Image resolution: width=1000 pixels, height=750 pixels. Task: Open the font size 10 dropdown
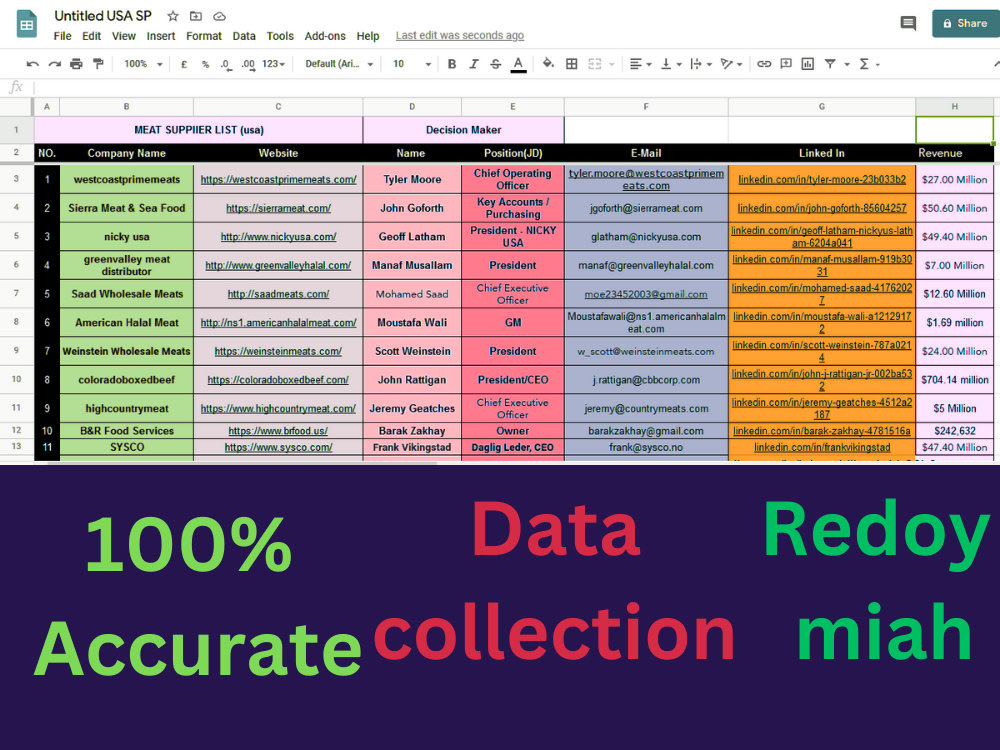click(x=412, y=64)
